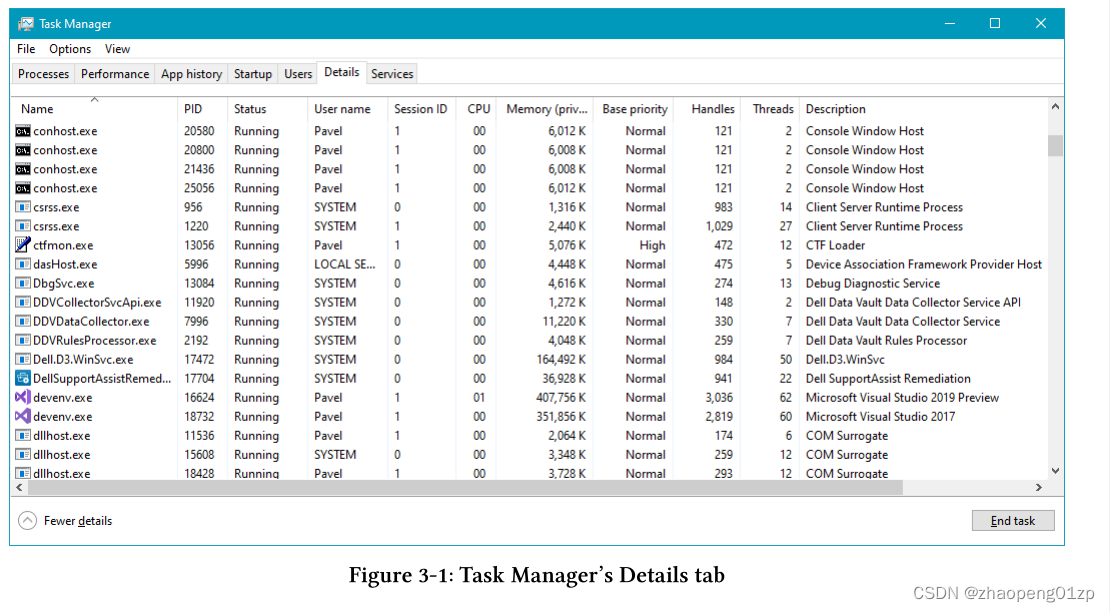The image size is (1110, 612).
Task: Switch to the Startup tab
Action: 253,74
